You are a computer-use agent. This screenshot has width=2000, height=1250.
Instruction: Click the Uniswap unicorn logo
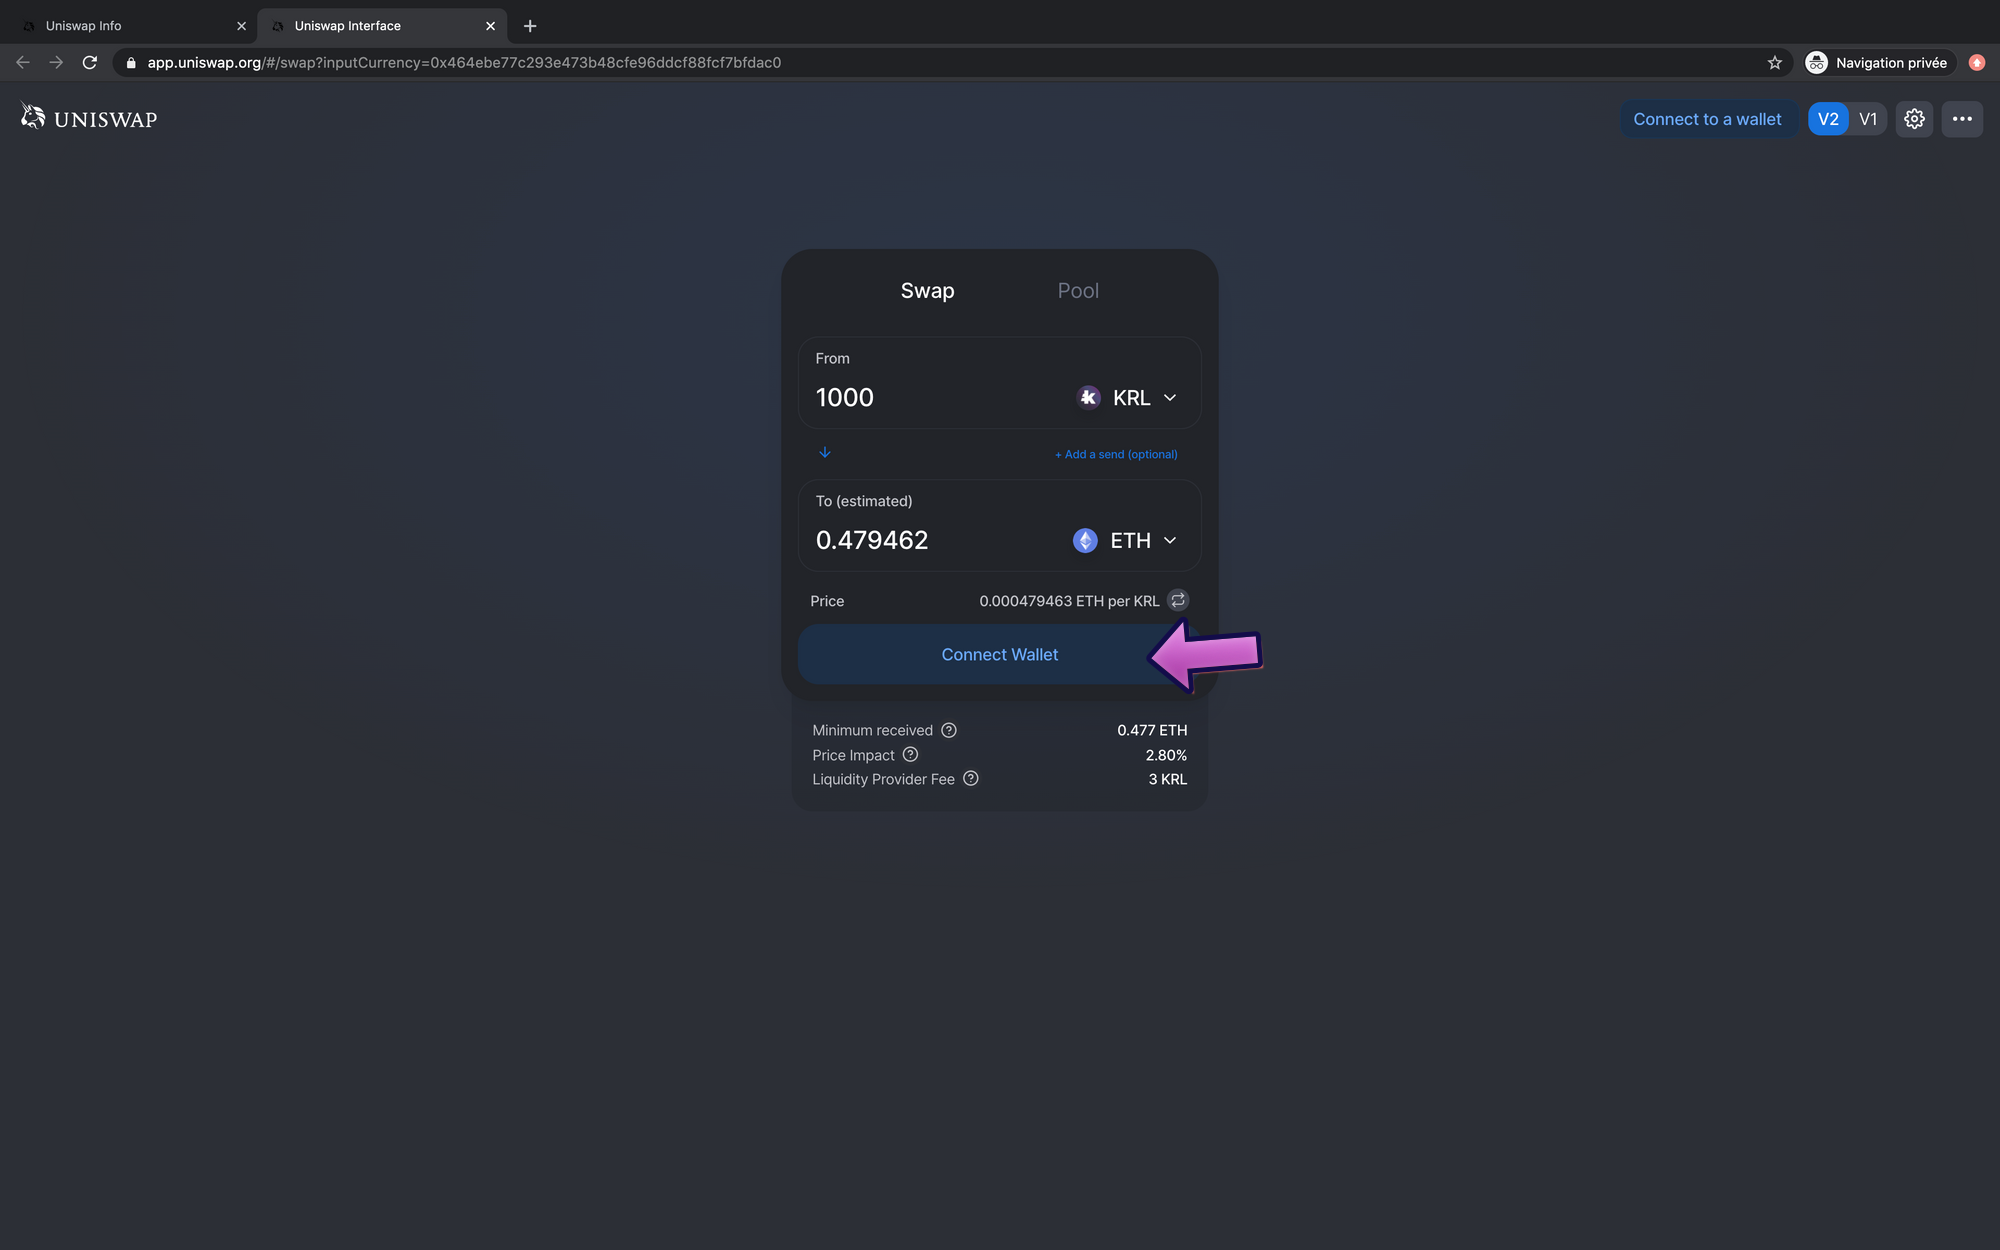(33, 117)
